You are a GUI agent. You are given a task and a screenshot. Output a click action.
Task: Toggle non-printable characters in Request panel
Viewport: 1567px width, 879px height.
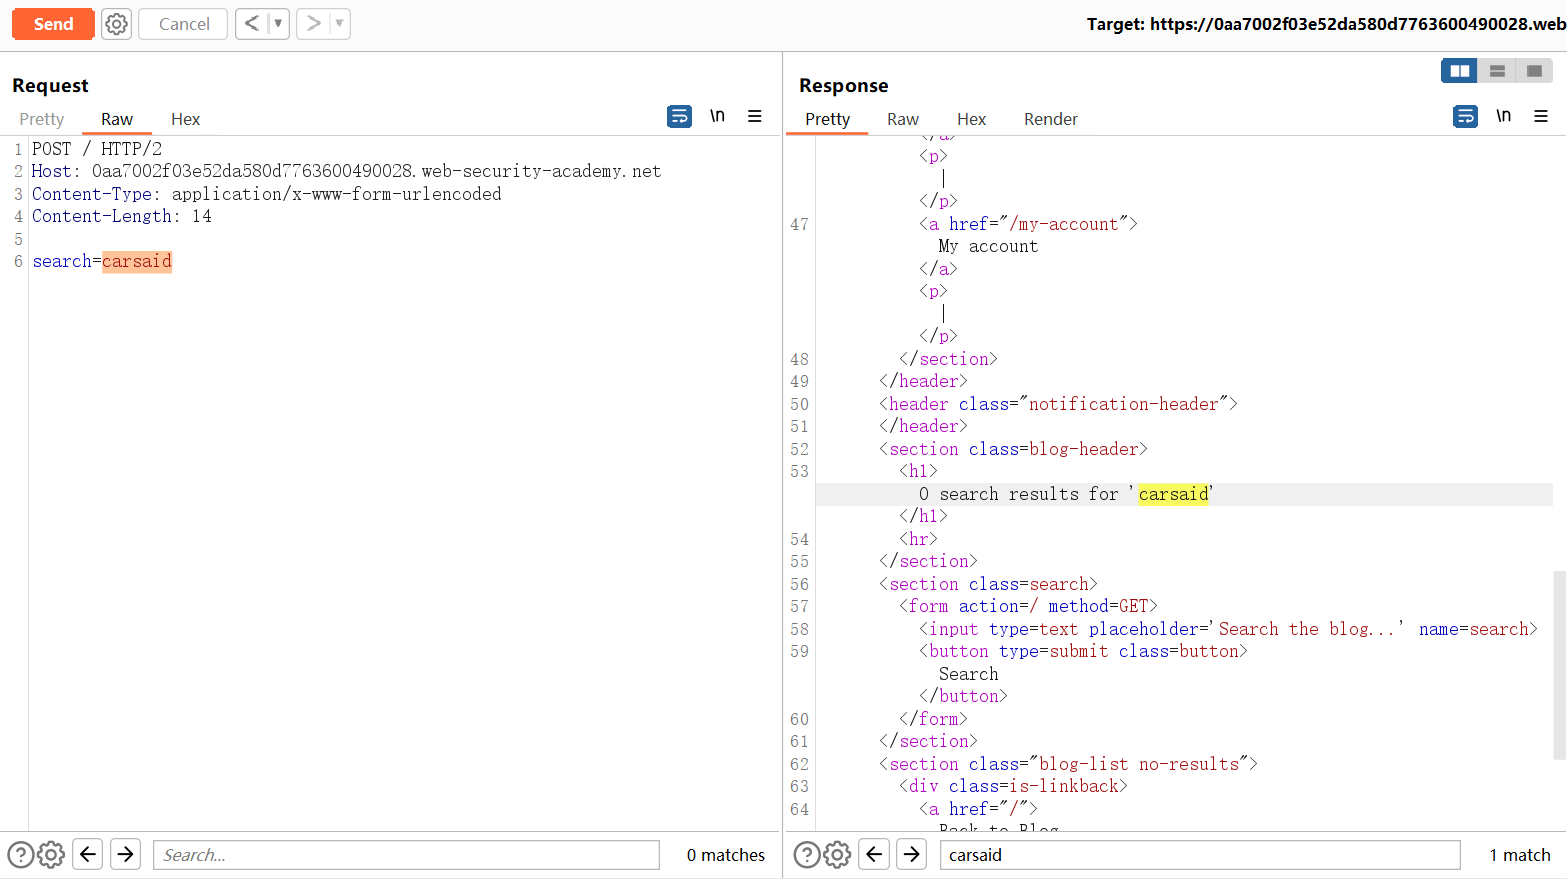click(x=717, y=117)
